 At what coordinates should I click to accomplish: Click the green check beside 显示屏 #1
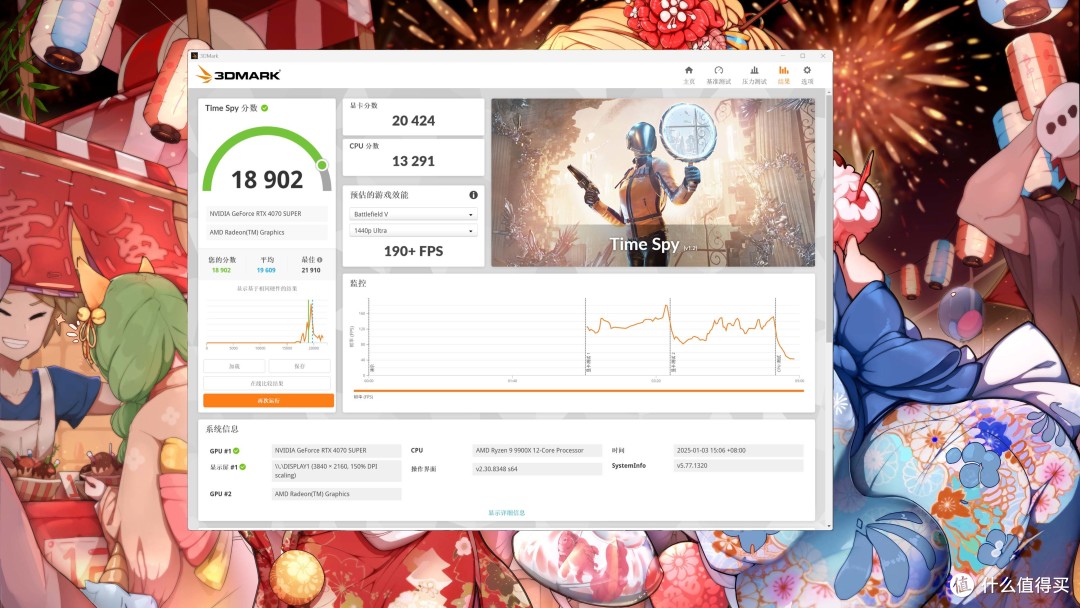(x=242, y=467)
